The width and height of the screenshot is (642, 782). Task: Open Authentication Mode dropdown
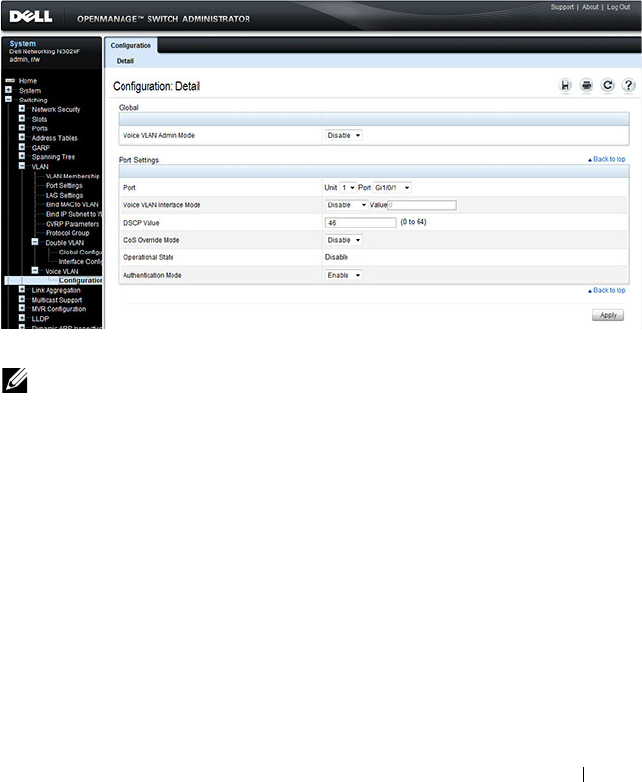[343, 275]
